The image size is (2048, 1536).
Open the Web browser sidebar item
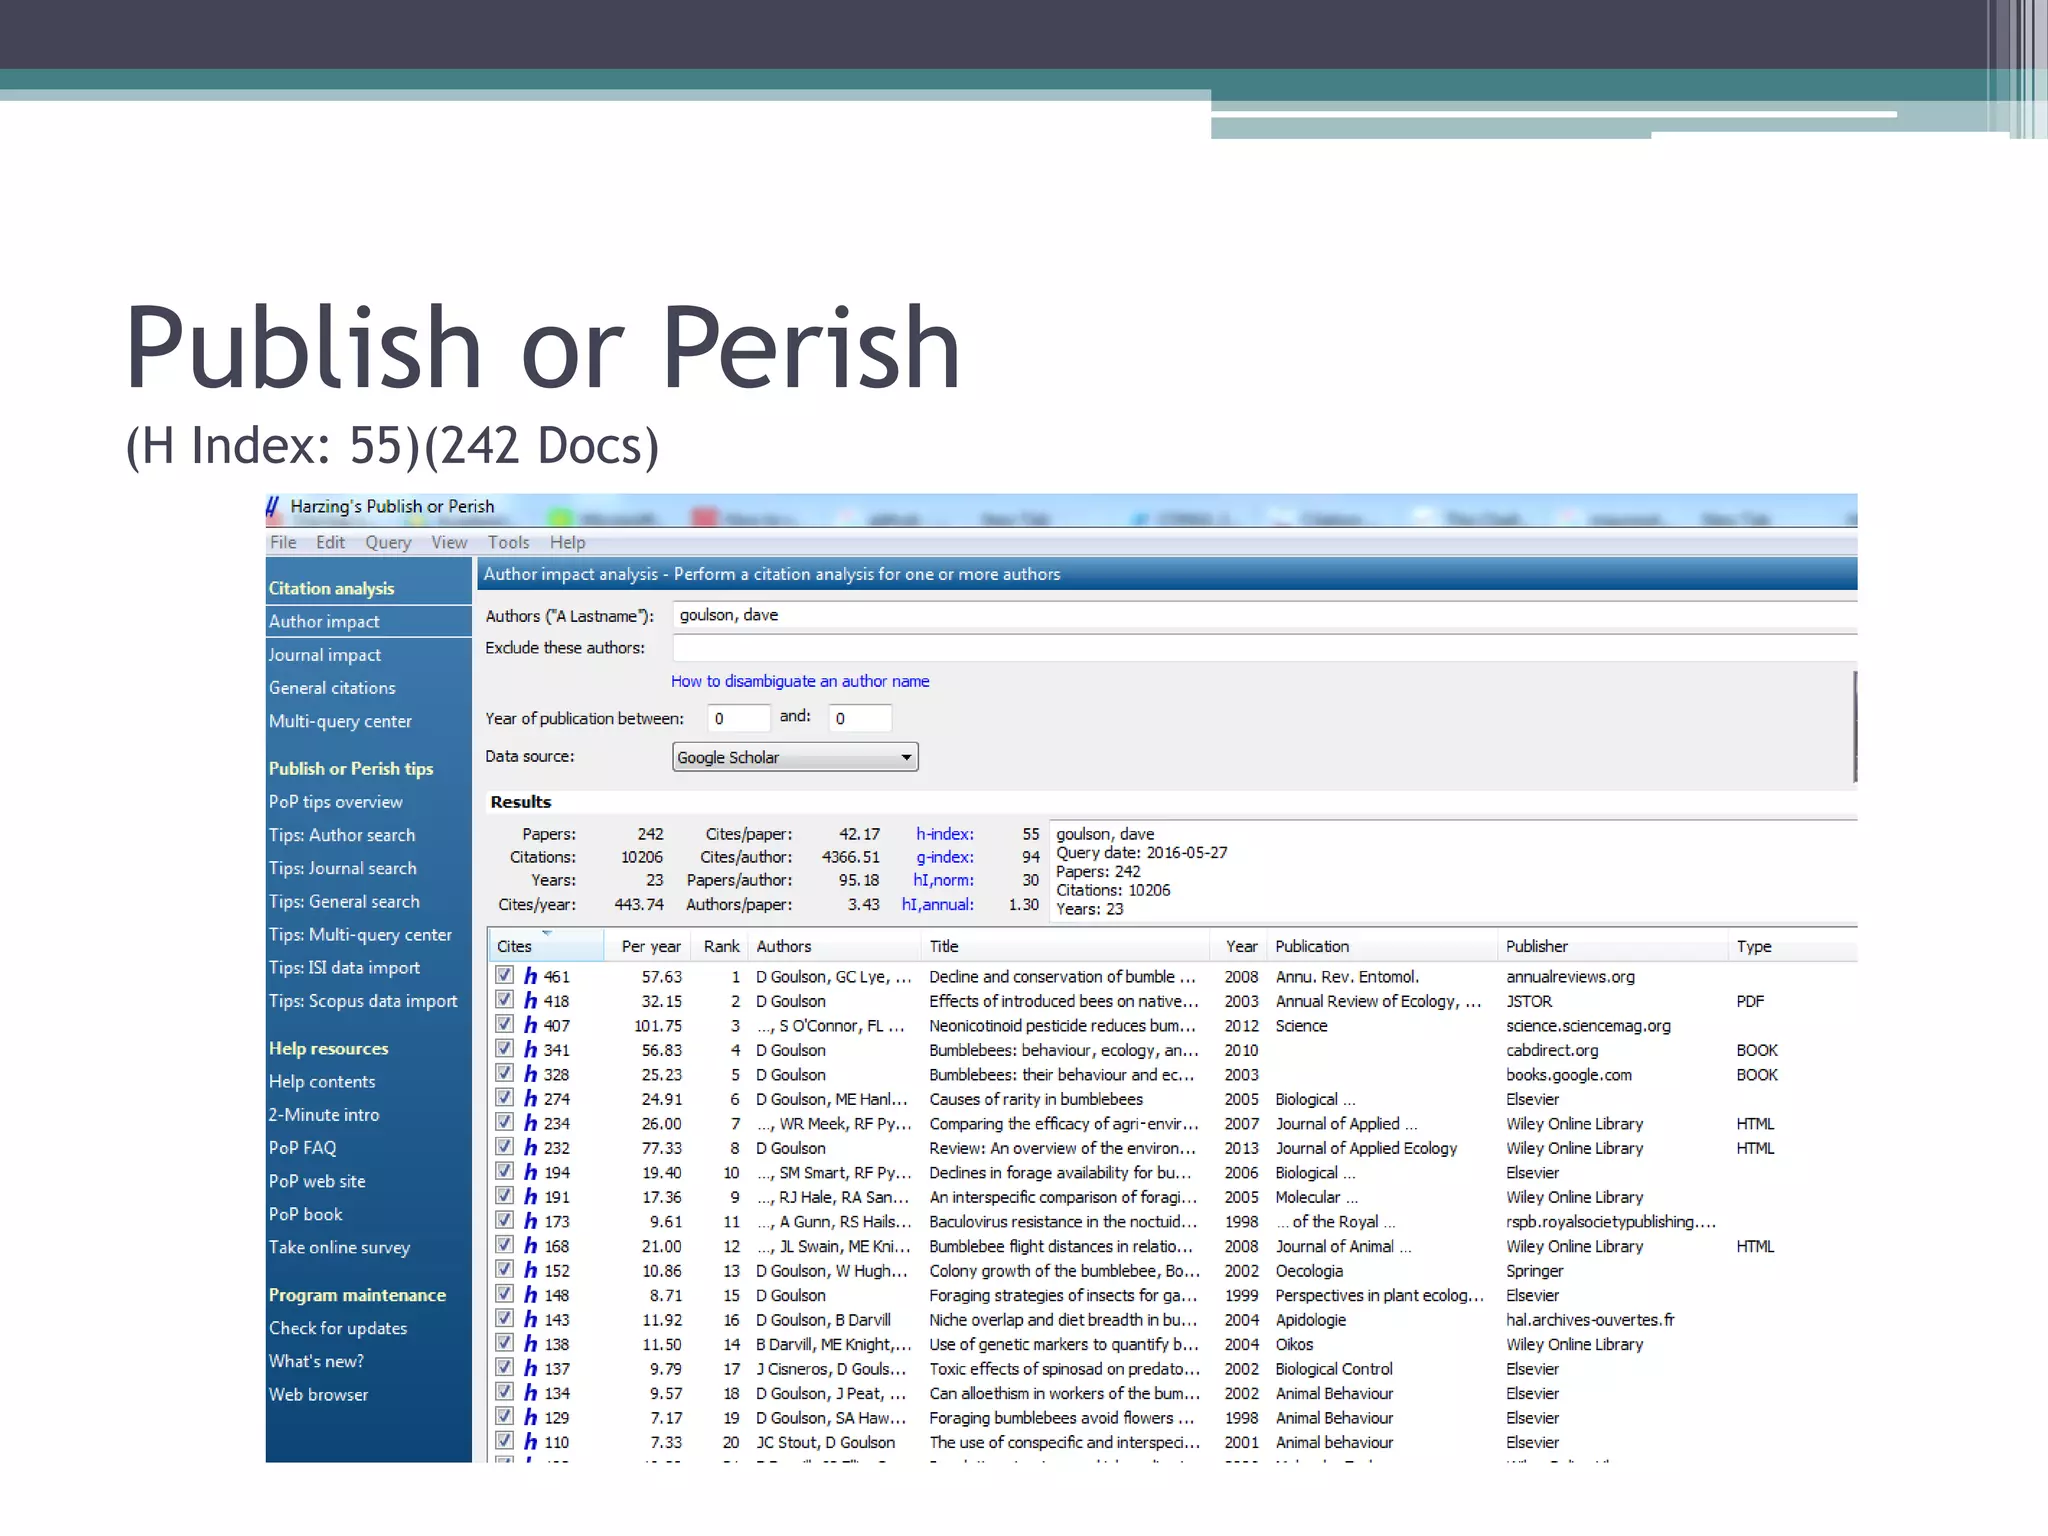[318, 1394]
